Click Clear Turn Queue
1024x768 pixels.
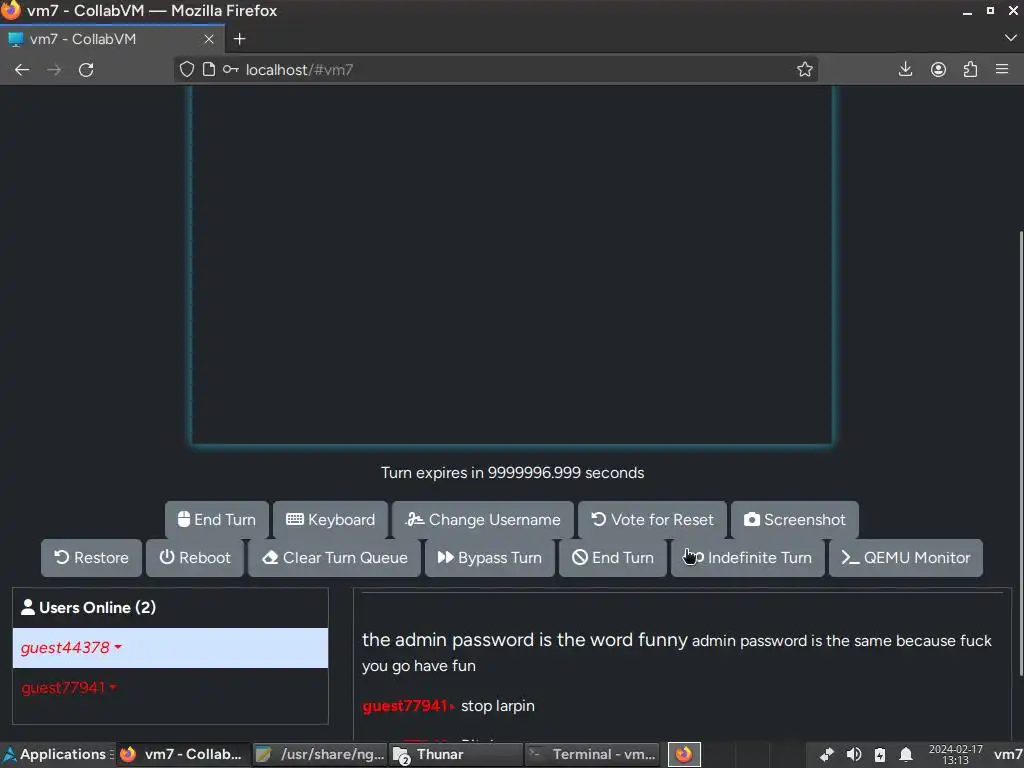[x=334, y=558]
